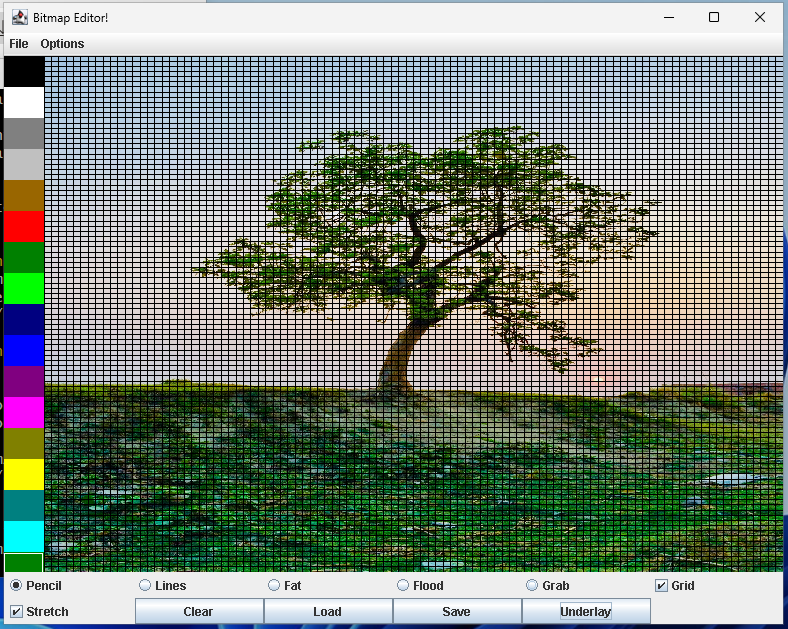
Task: Pick the black color swatch
Action: point(24,71)
